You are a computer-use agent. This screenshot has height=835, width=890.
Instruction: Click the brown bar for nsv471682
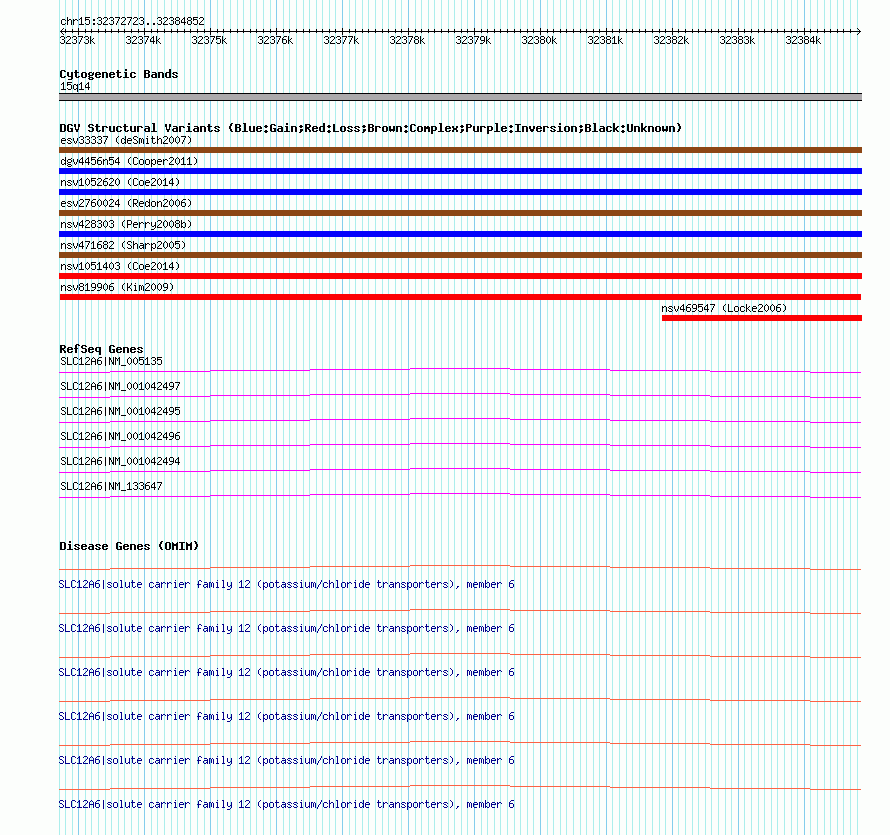coord(460,255)
